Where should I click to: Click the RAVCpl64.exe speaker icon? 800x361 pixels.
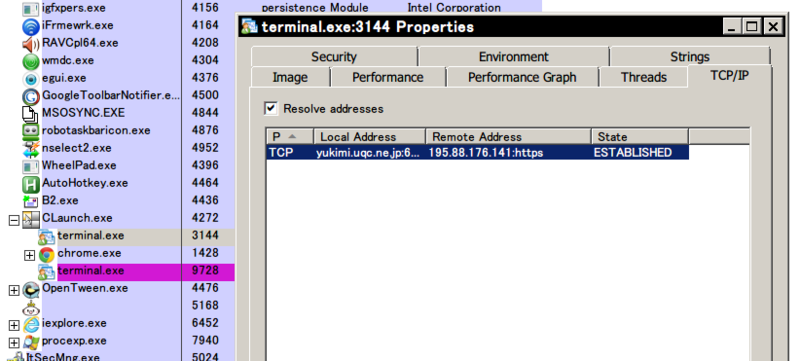click(31, 44)
